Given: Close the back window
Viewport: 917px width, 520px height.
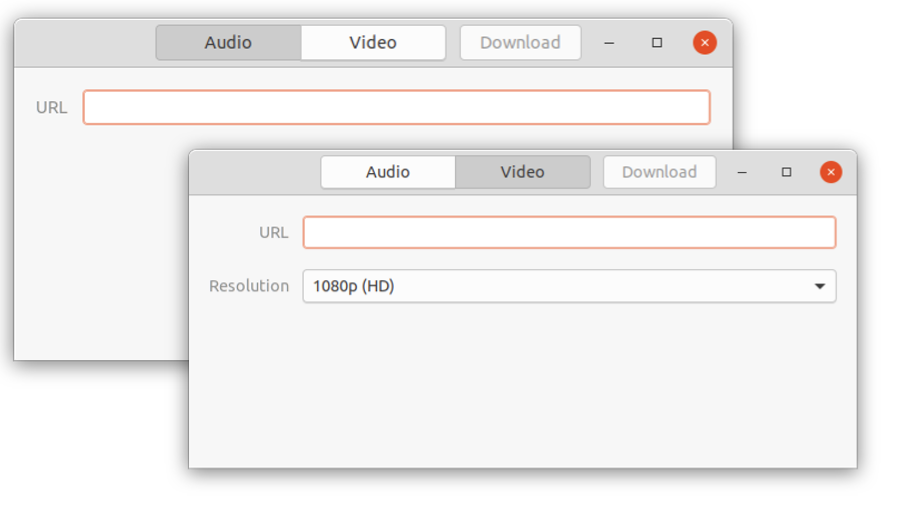Looking at the screenshot, I should coord(705,43).
